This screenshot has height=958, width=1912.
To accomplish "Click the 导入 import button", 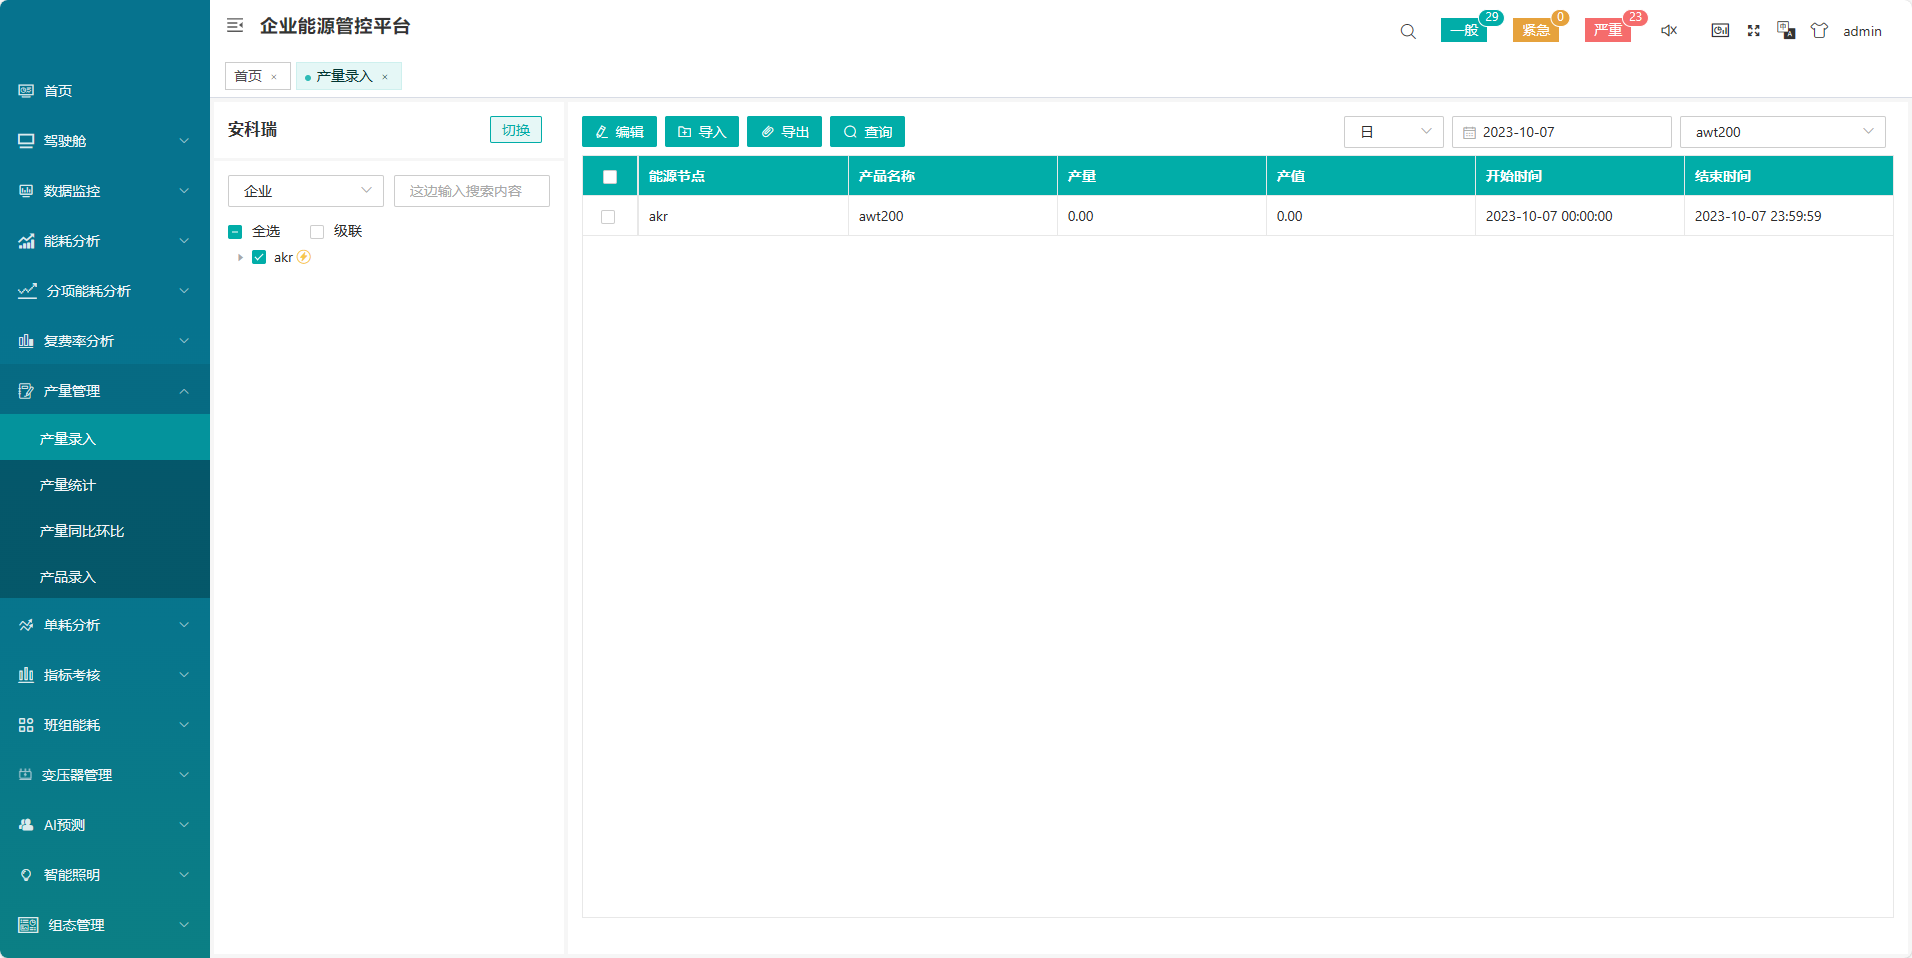I will click(x=701, y=132).
